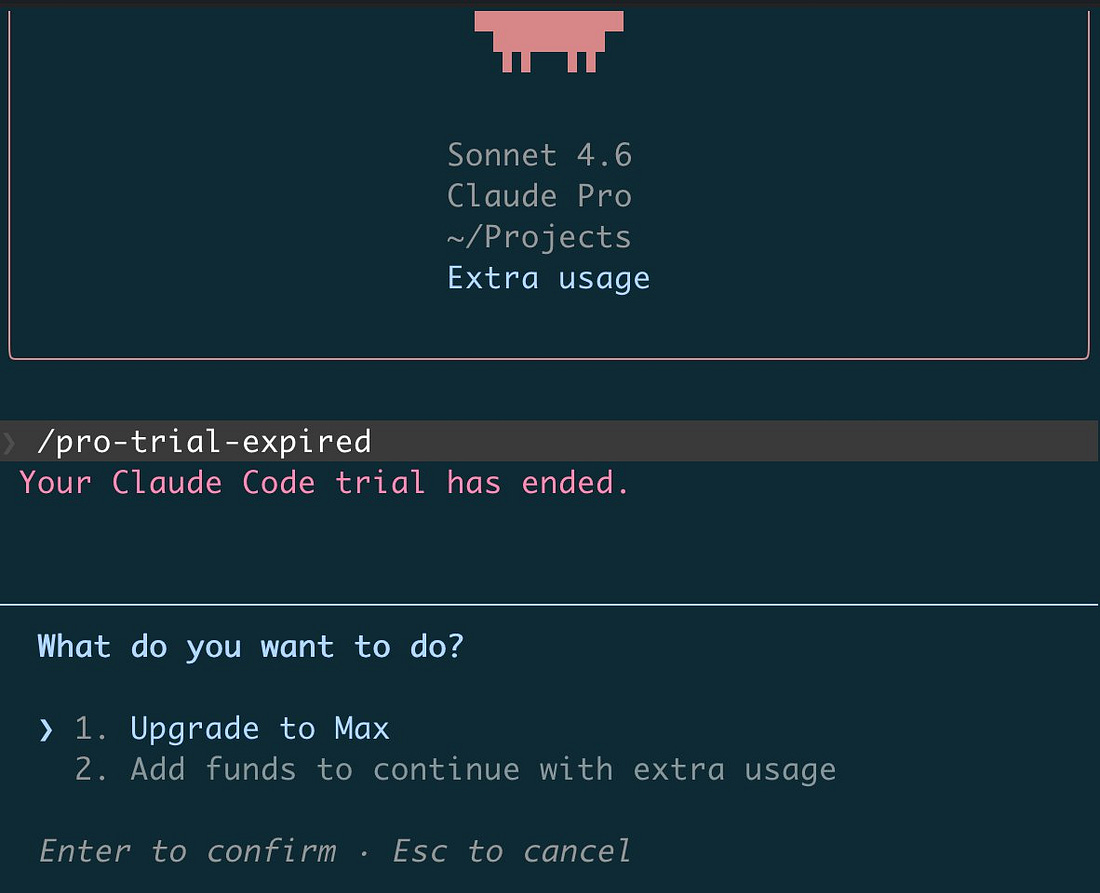Click the pink Claude mascot pixel icon
This screenshot has width=1100, height=893.
[x=549, y=41]
